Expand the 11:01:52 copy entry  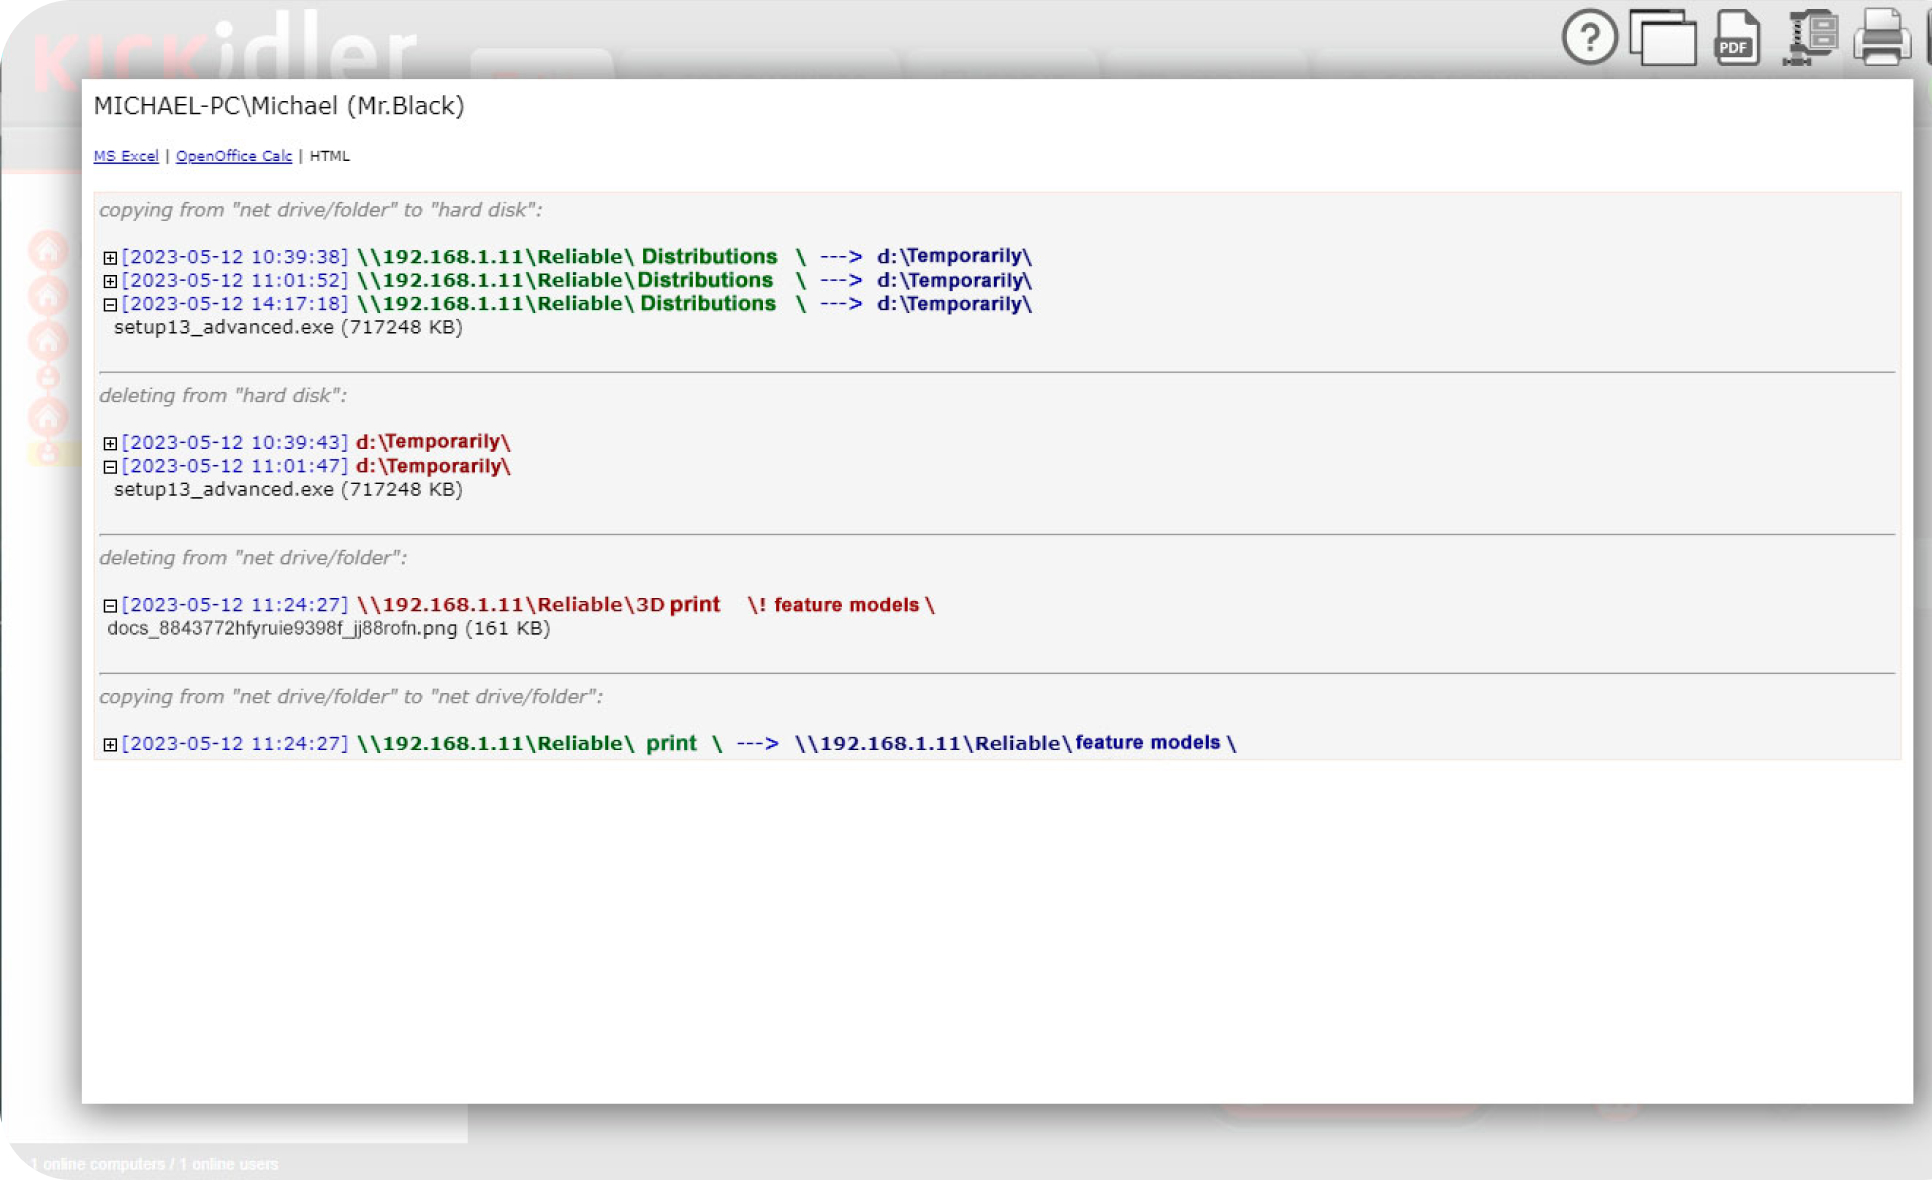click(x=110, y=281)
